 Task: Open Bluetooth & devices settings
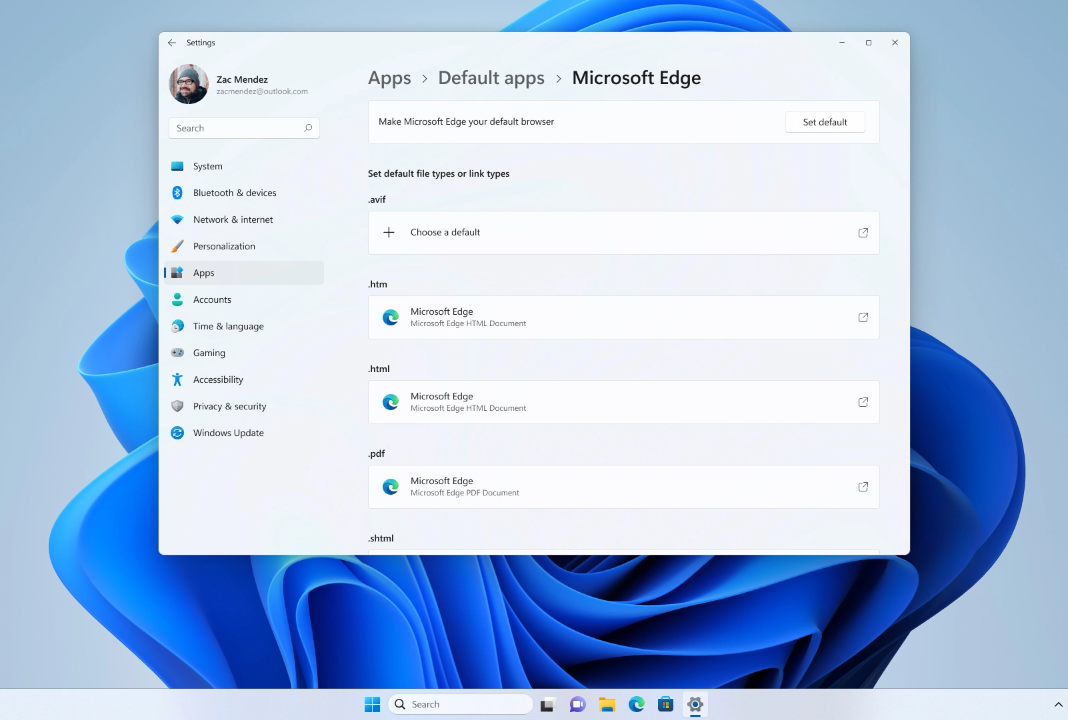point(244,193)
